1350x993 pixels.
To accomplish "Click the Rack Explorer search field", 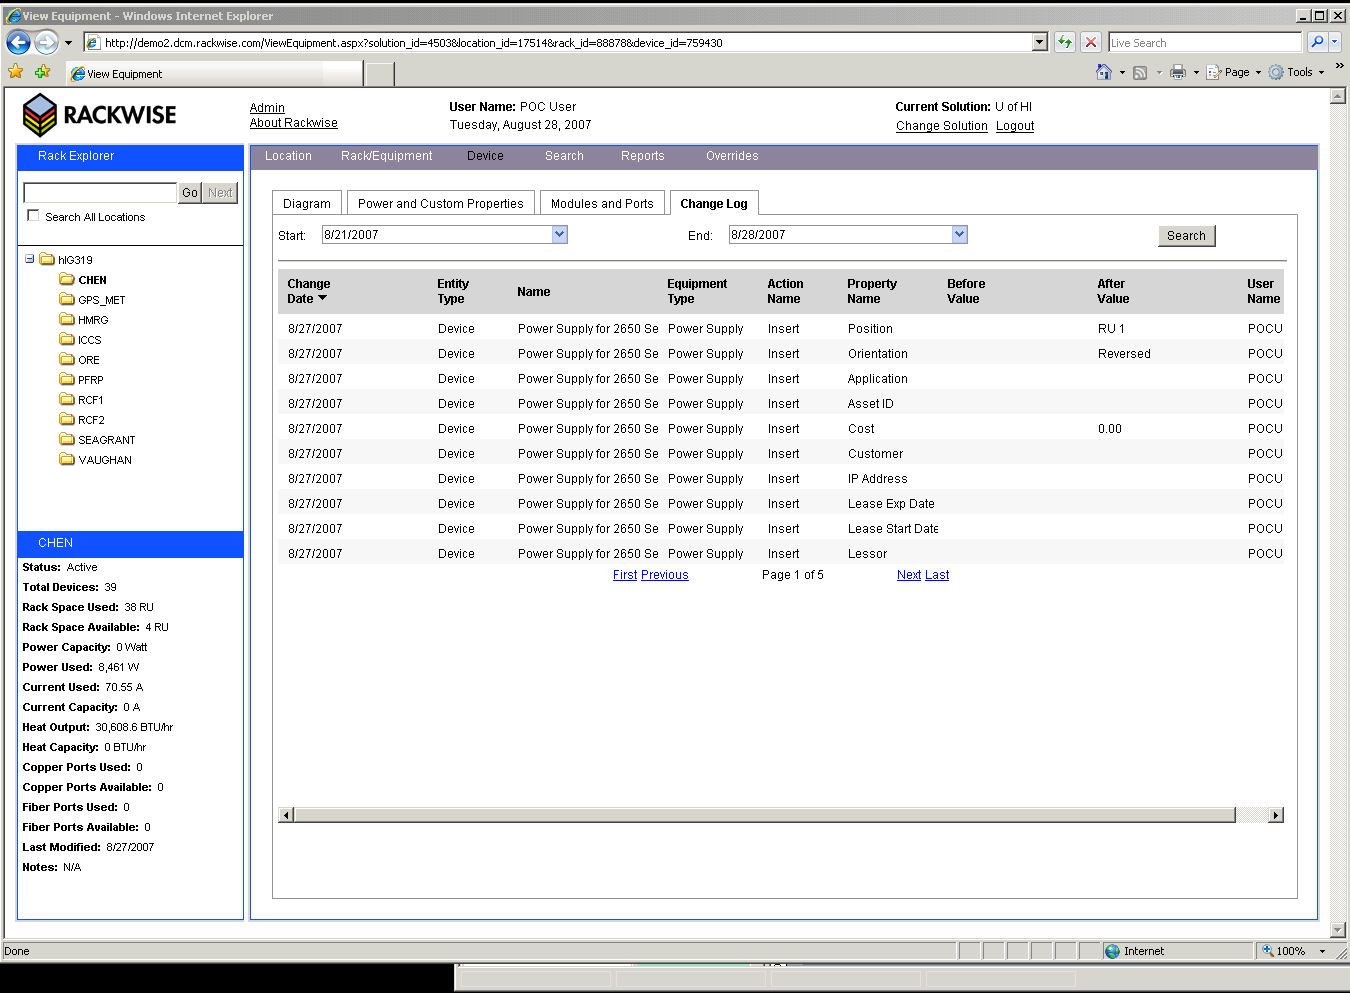I will coord(100,192).
